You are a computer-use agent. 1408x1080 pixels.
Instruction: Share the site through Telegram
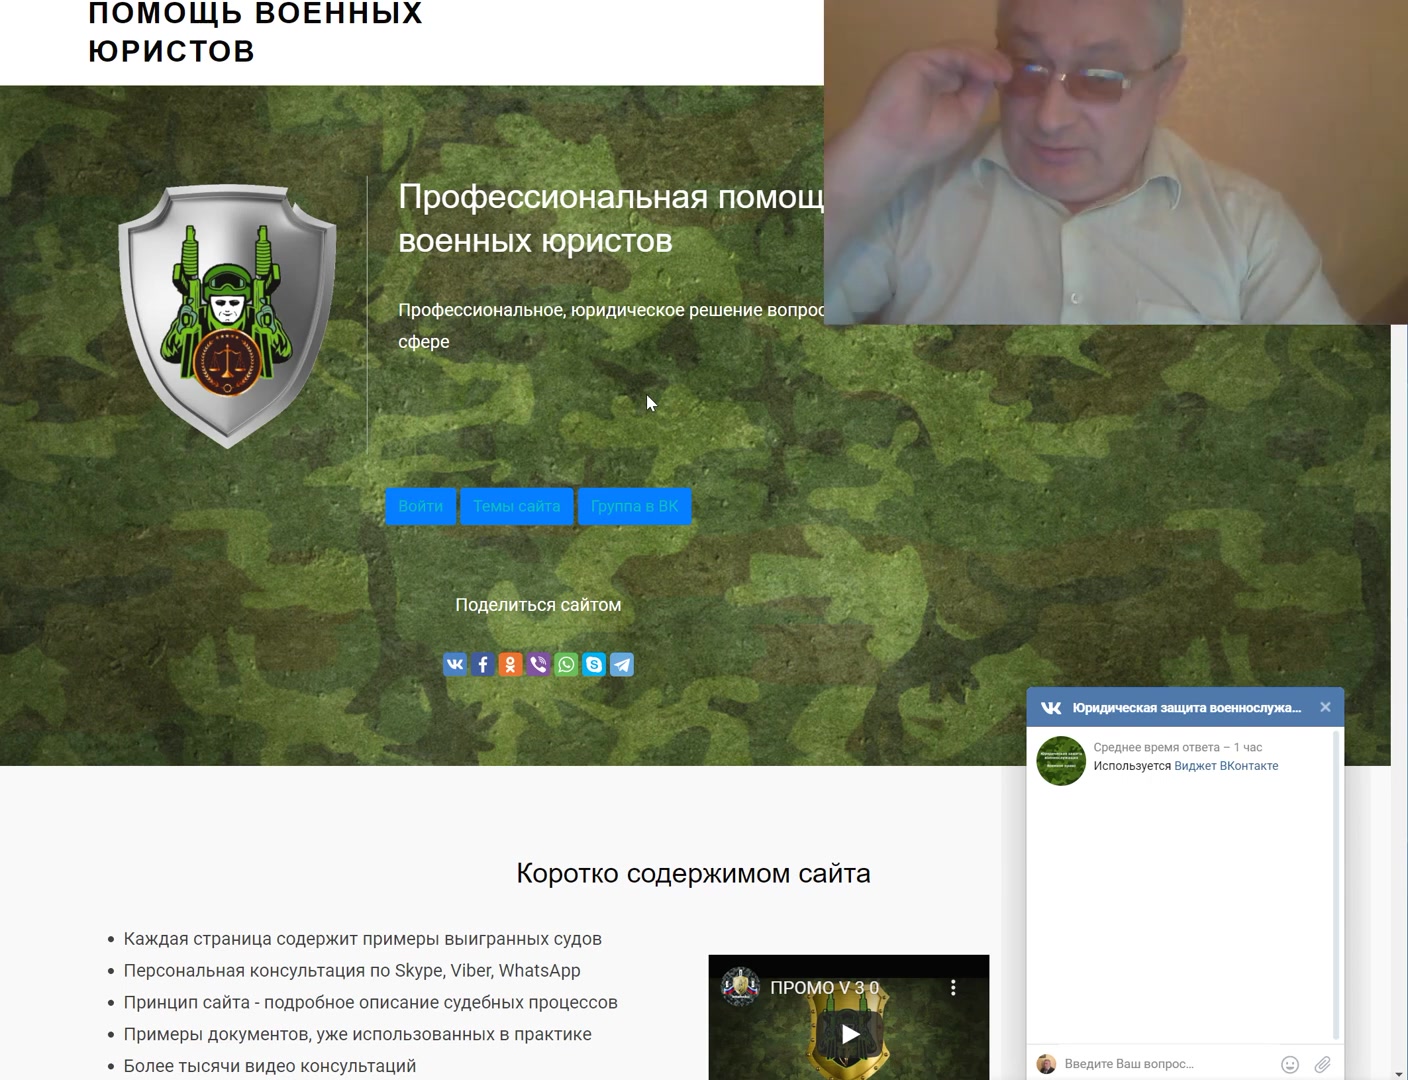[x=622, y=665]
